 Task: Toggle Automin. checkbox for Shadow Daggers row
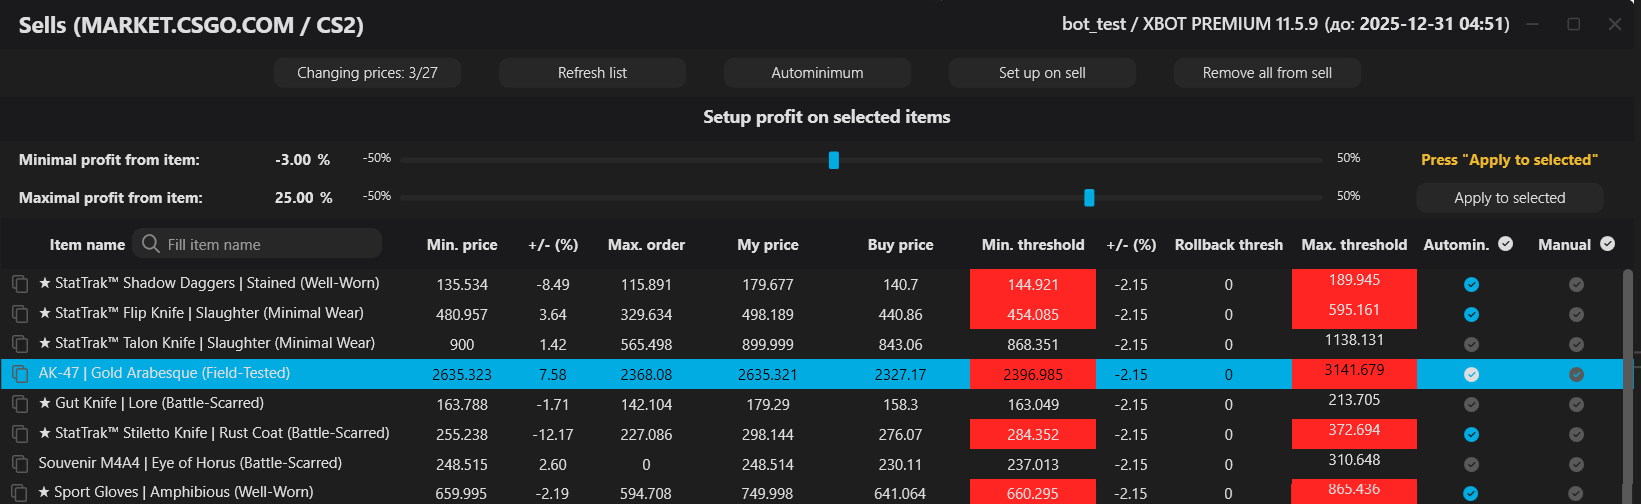coord(1471,284)
